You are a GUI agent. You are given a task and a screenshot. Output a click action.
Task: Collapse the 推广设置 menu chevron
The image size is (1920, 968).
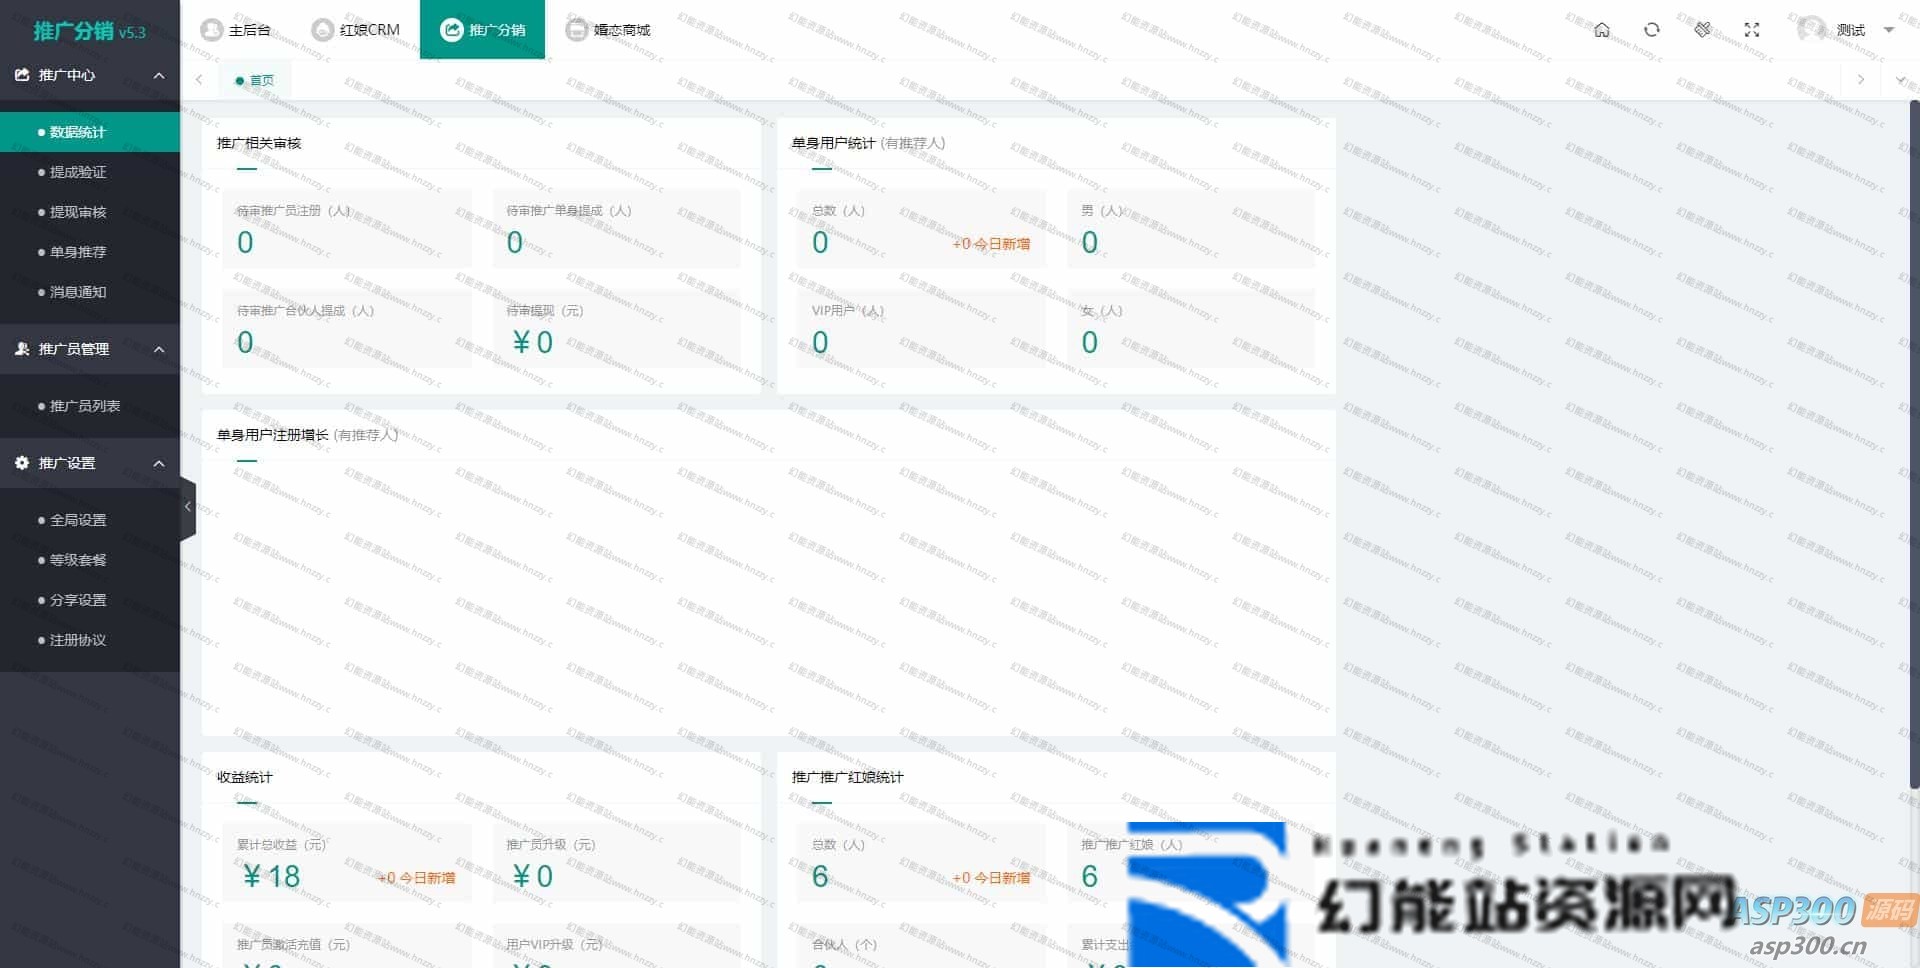159,464
